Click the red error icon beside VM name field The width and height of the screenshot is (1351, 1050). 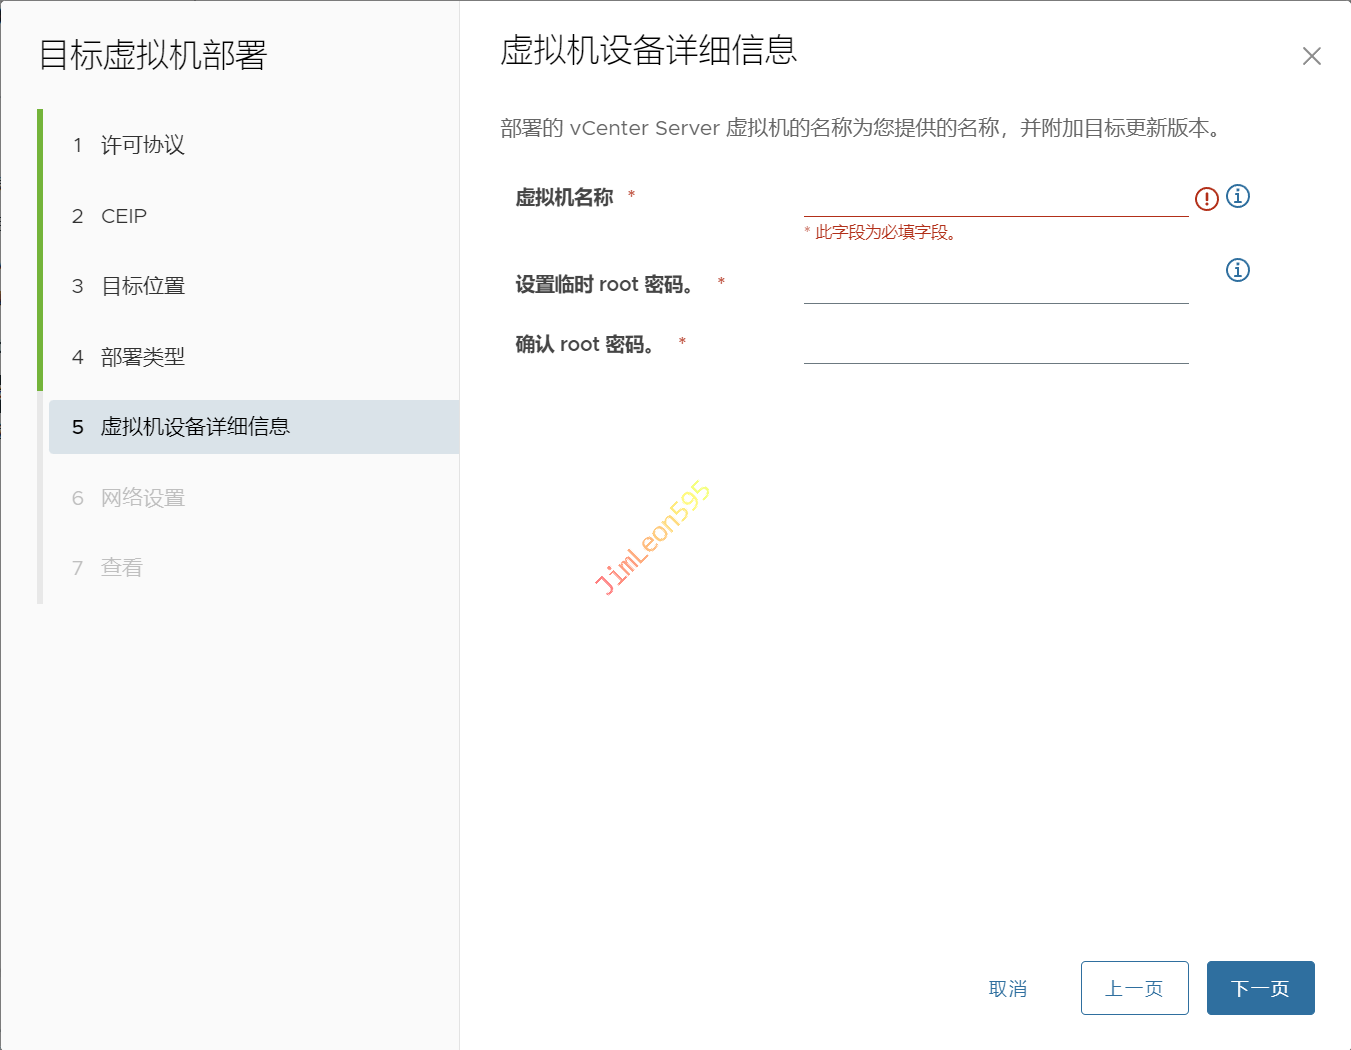pos(1206,199)
